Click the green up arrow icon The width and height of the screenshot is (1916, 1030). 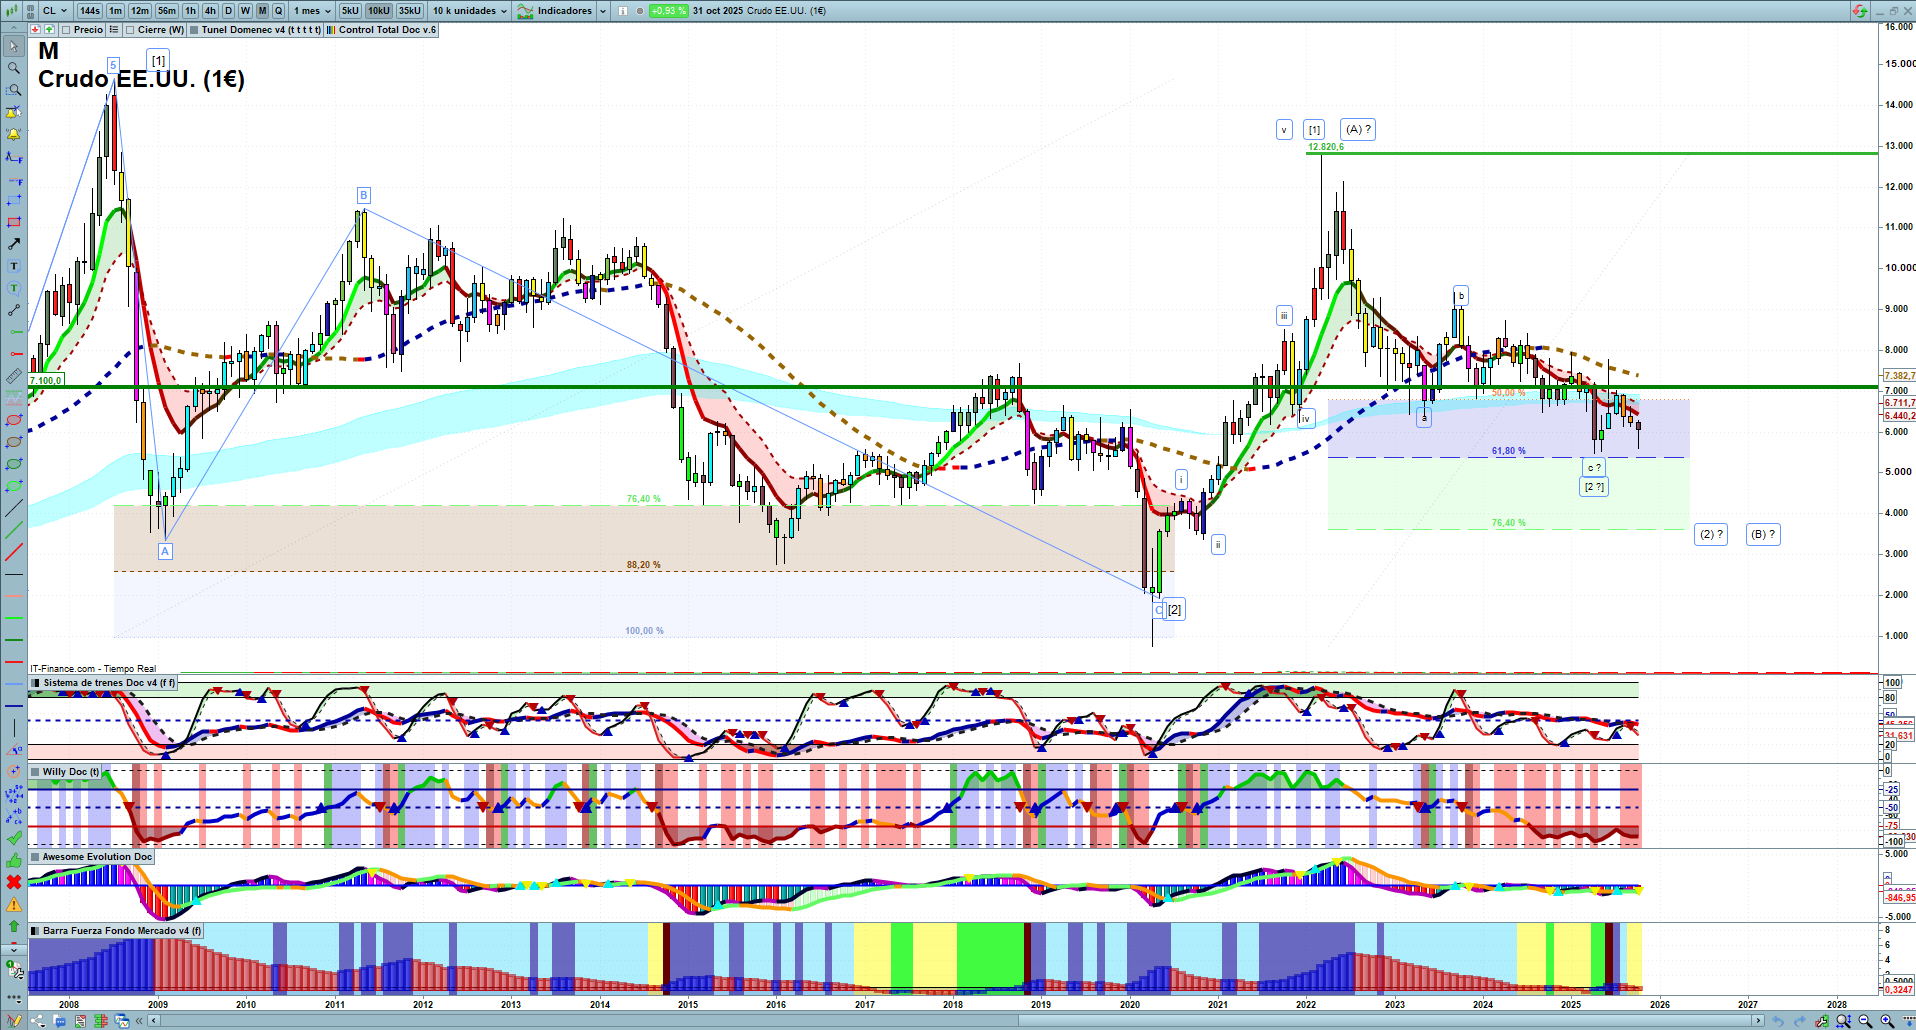14,926
